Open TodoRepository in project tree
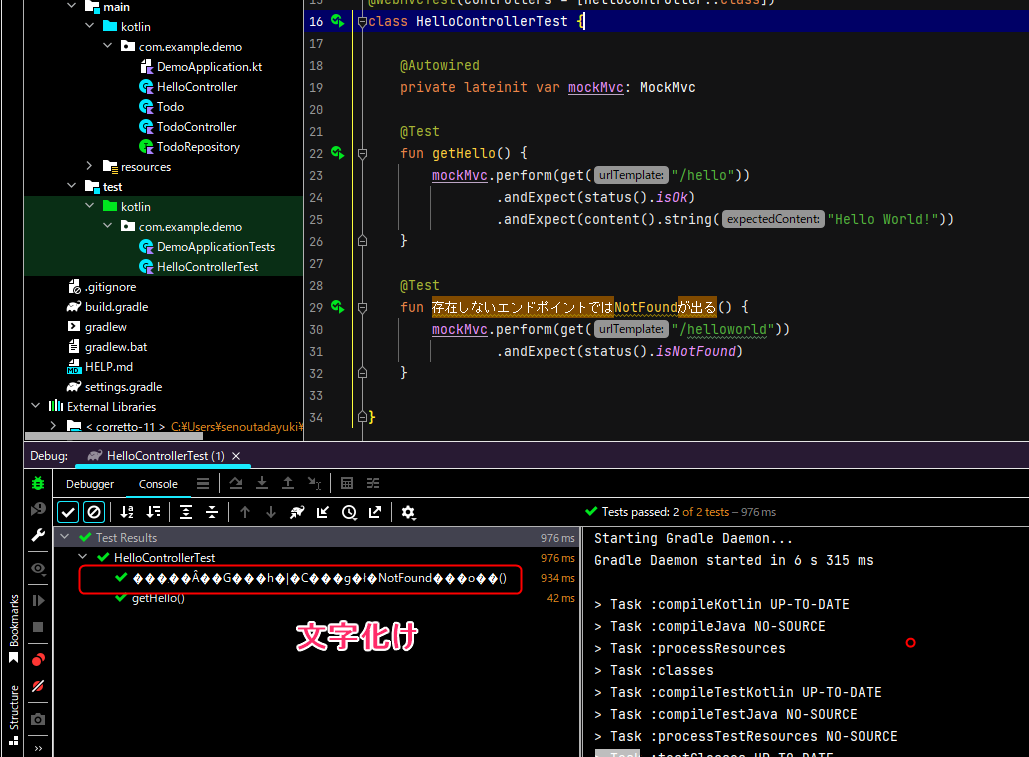This screenshot has width=1029, height=757. (x=198, y=146)
